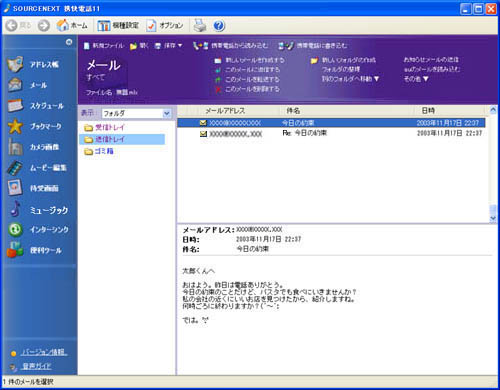Click このメールに返信する to reply
Viewport: 500px width, 390px height.
click(247, 70)
